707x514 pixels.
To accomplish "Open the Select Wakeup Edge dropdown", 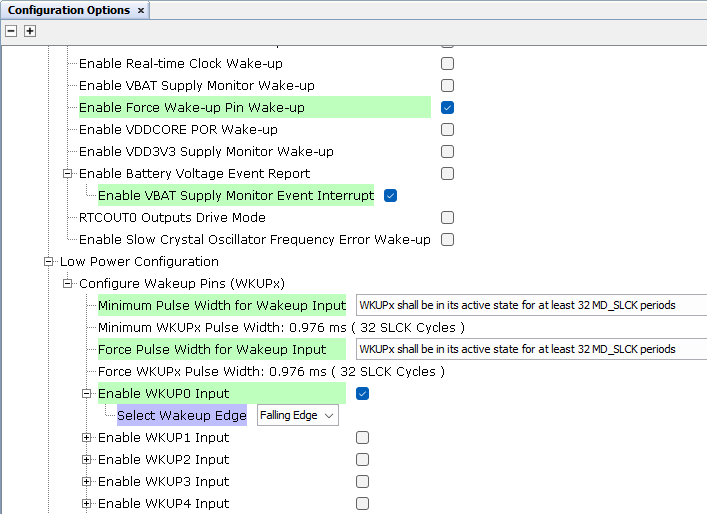I will (298, 415).
